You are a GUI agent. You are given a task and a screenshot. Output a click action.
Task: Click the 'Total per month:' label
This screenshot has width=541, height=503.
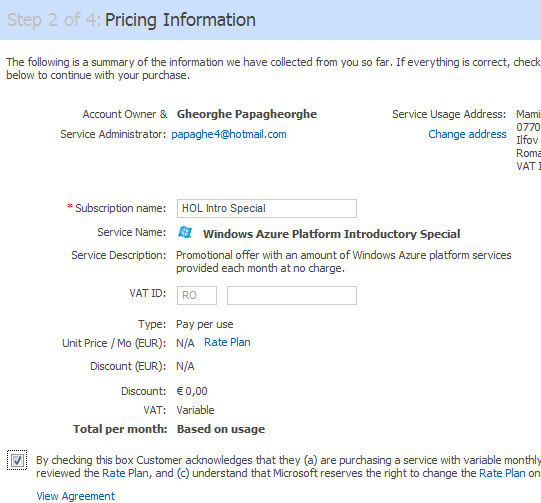click(x=120, y=429)
